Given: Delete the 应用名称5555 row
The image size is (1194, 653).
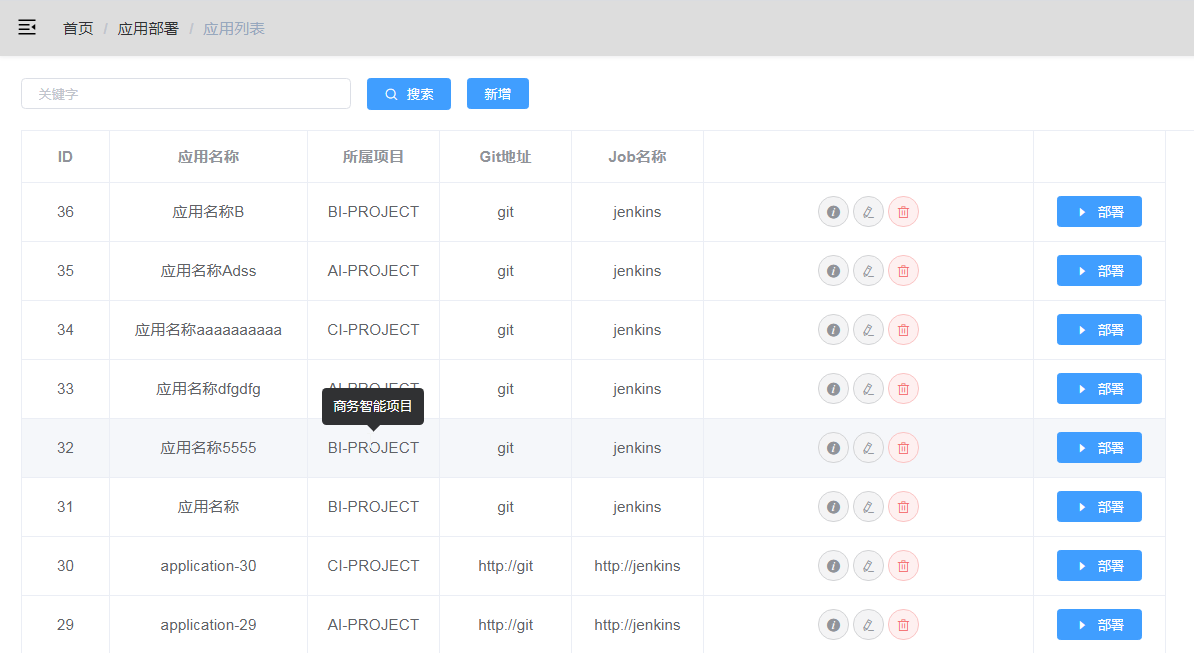Looking at the screenshot, I should tap(903, 448).
